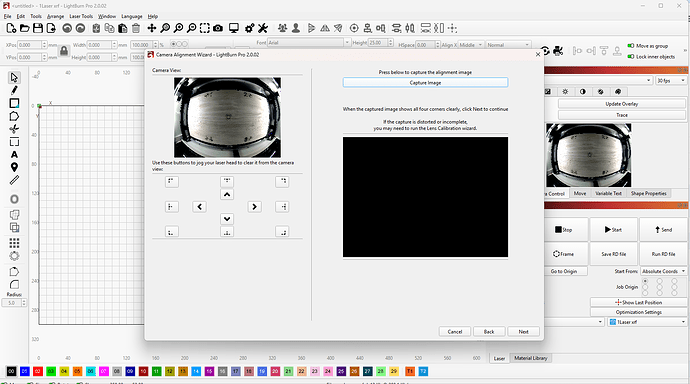The image size is (690, 384).
Task: Click the Zoom to Frame dashed-square icon
Action: coord(205,28)
